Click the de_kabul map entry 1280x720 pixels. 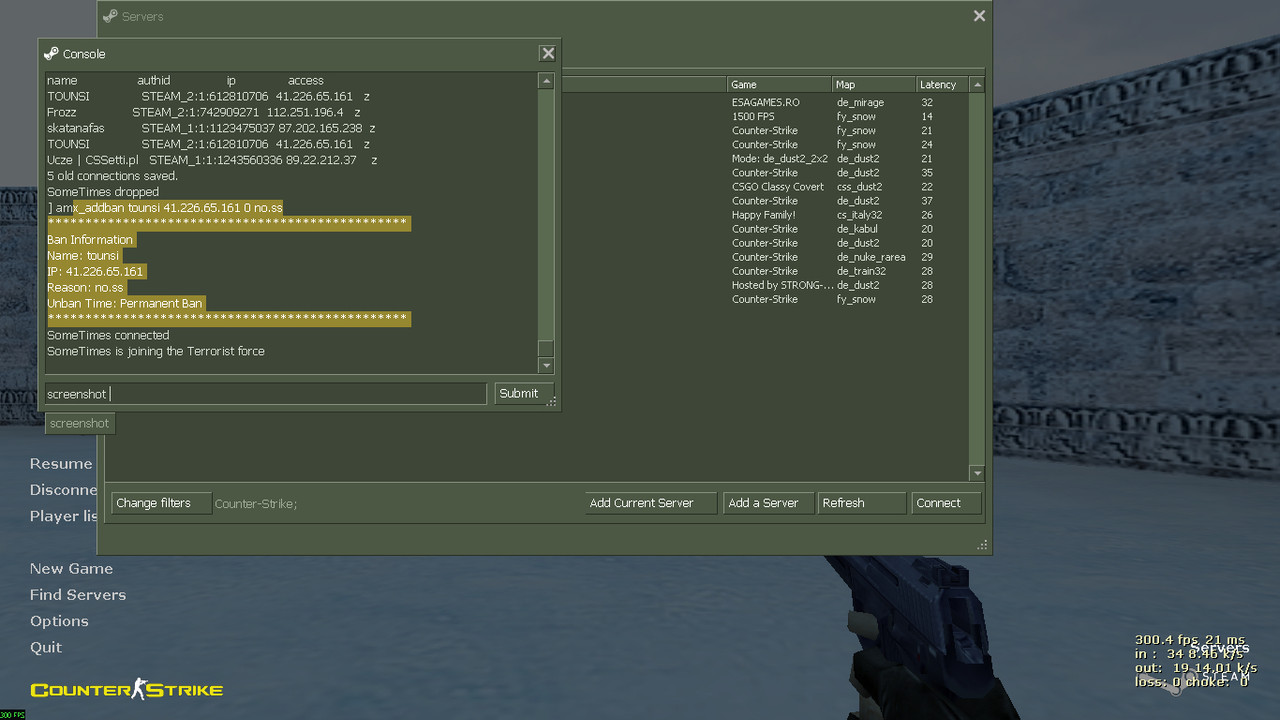click(857, 229)
